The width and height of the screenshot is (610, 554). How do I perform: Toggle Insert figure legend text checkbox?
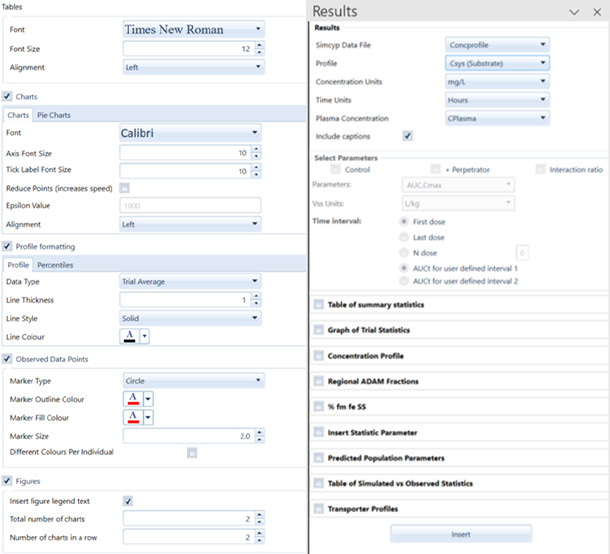128,501
